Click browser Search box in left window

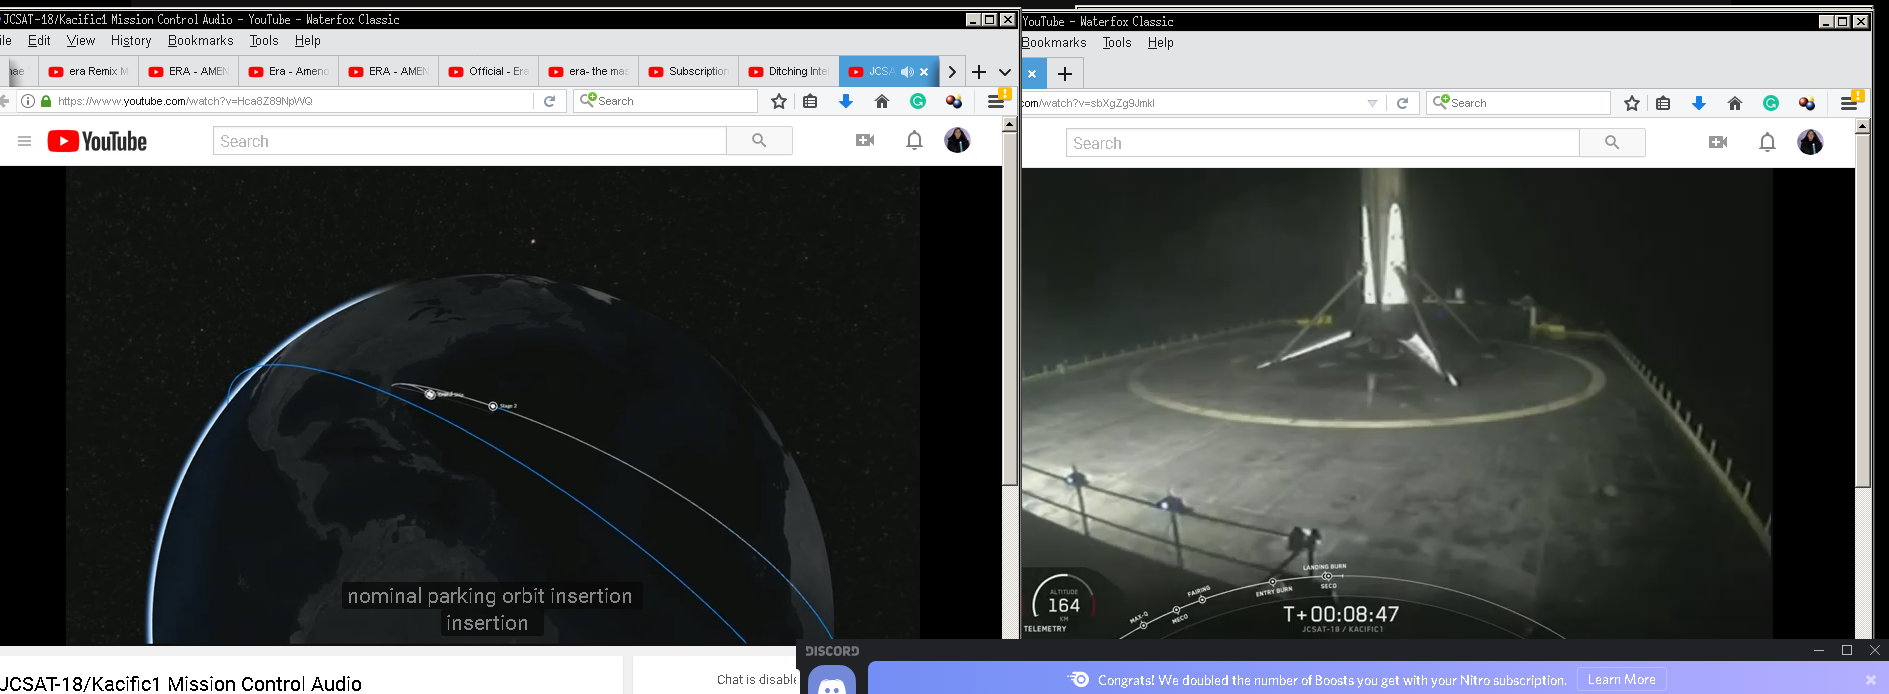click(x=665, y=101)
